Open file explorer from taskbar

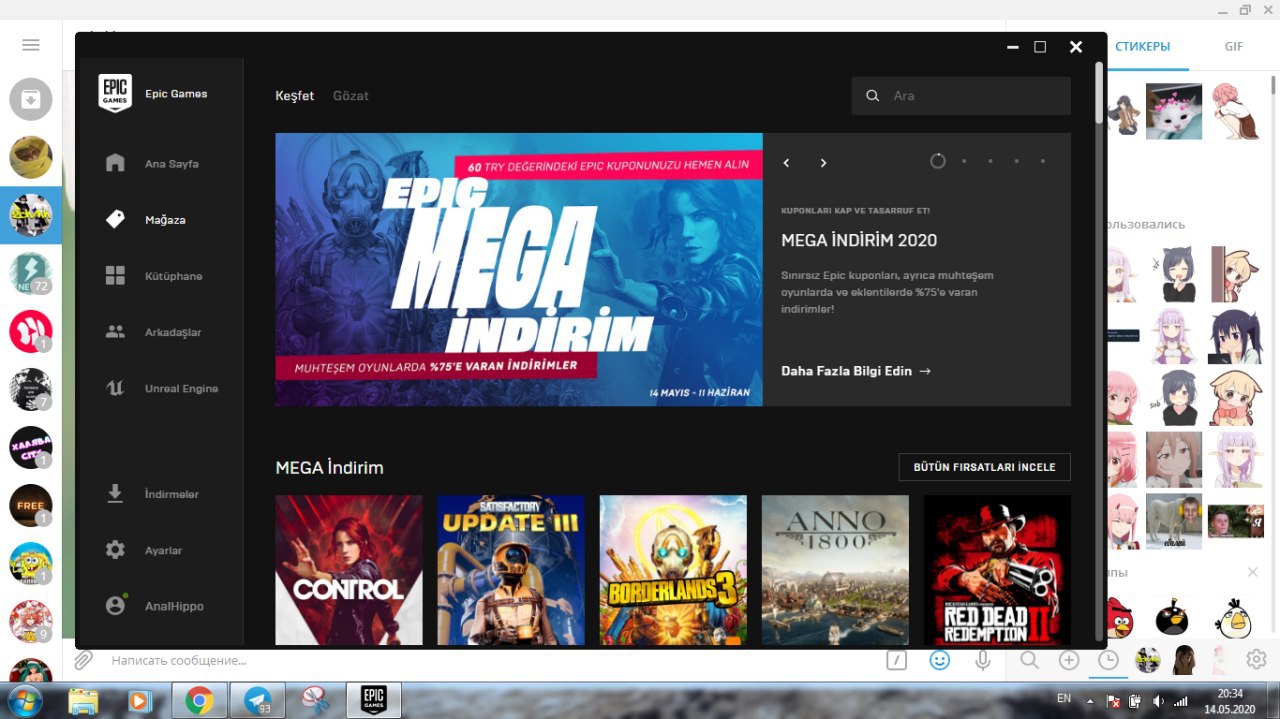84,700
